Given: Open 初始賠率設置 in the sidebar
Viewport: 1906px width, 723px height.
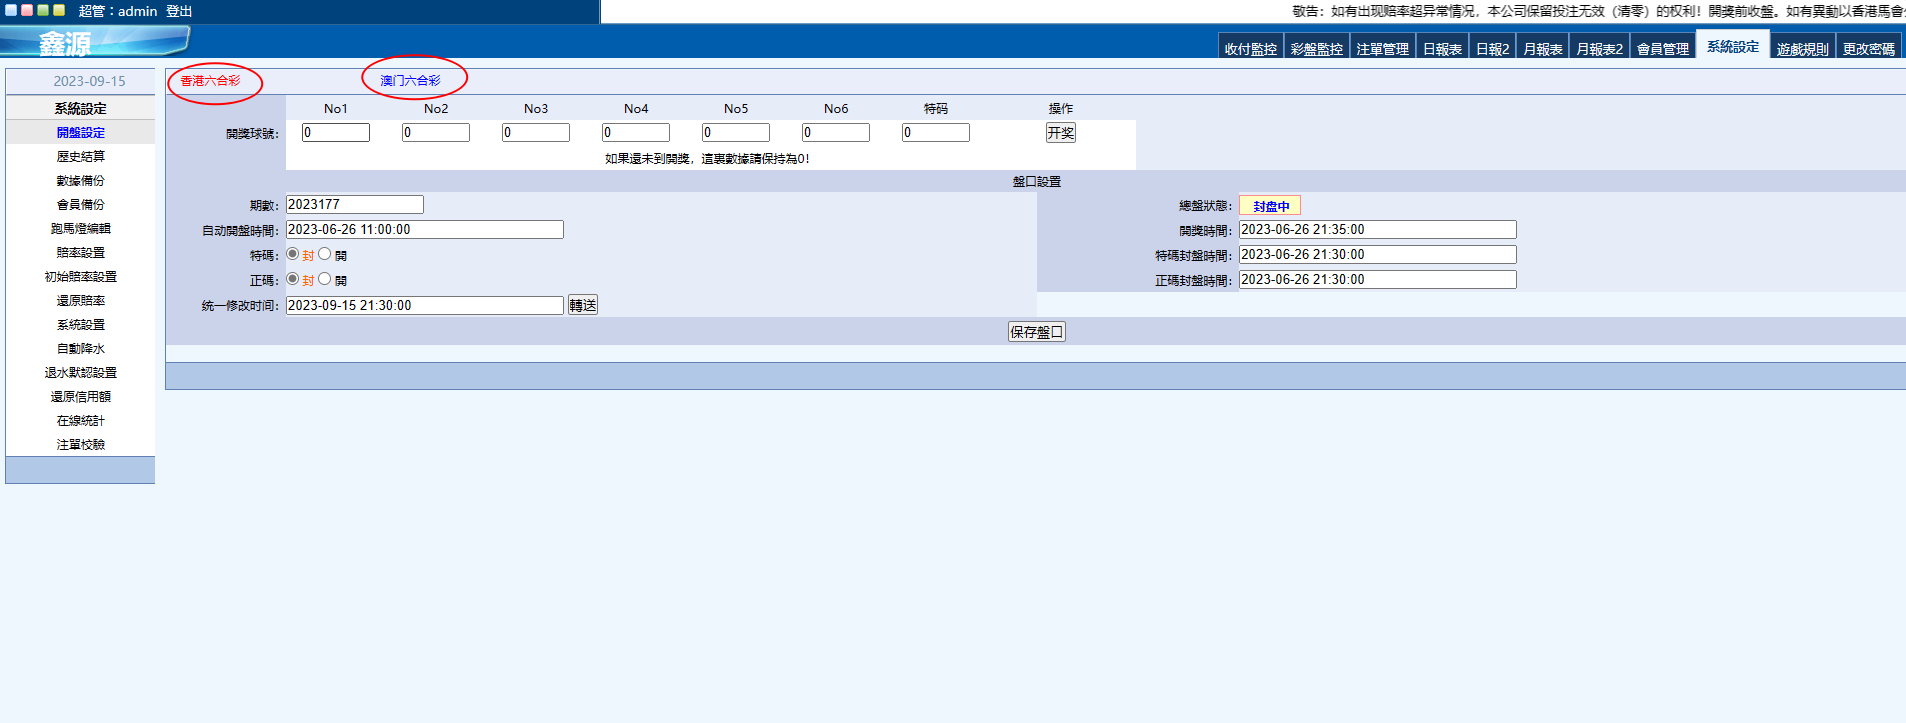Looking at the screenshot, I should 80,276.
